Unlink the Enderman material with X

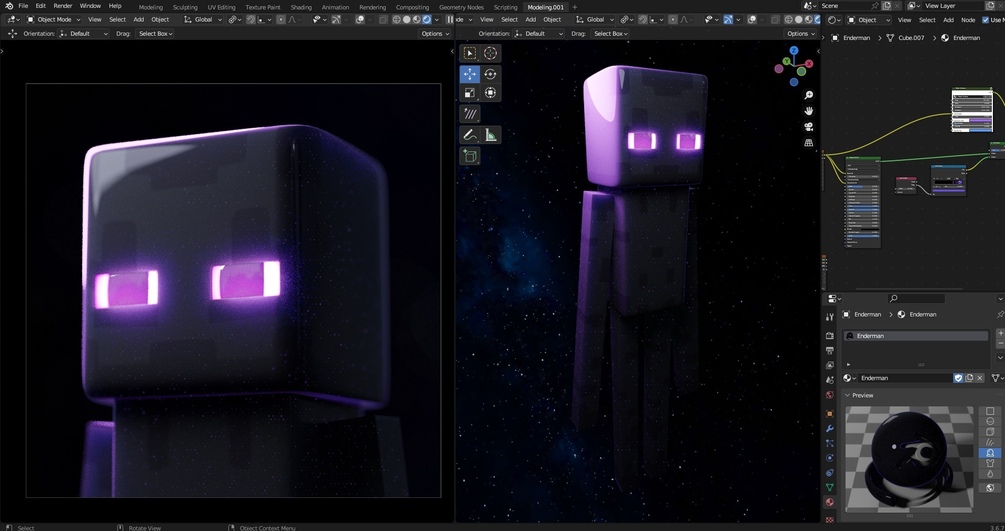tap(980, 378)
